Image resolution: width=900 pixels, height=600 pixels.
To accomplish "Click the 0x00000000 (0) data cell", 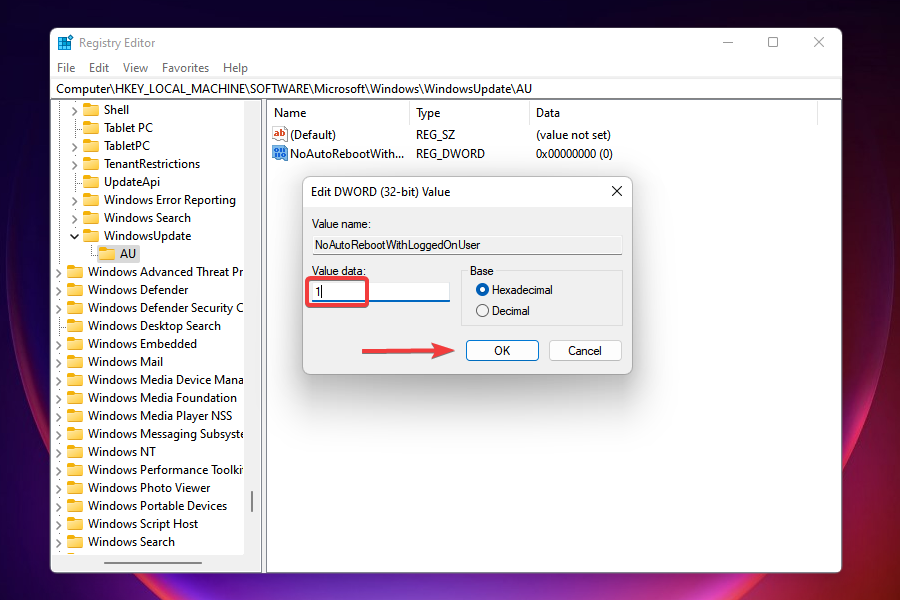I will [x=574, y=154].
